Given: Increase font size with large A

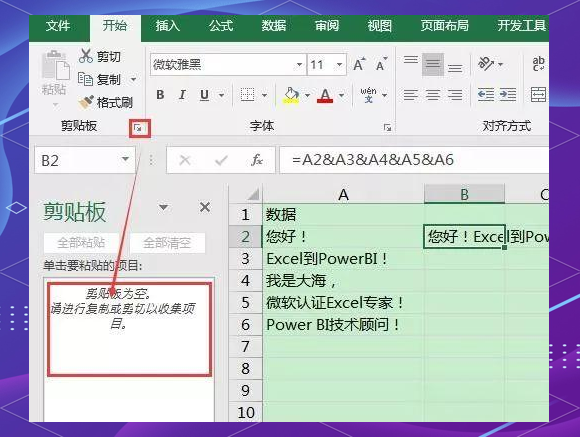Looking at the screenshot, I should pos(359,64).
